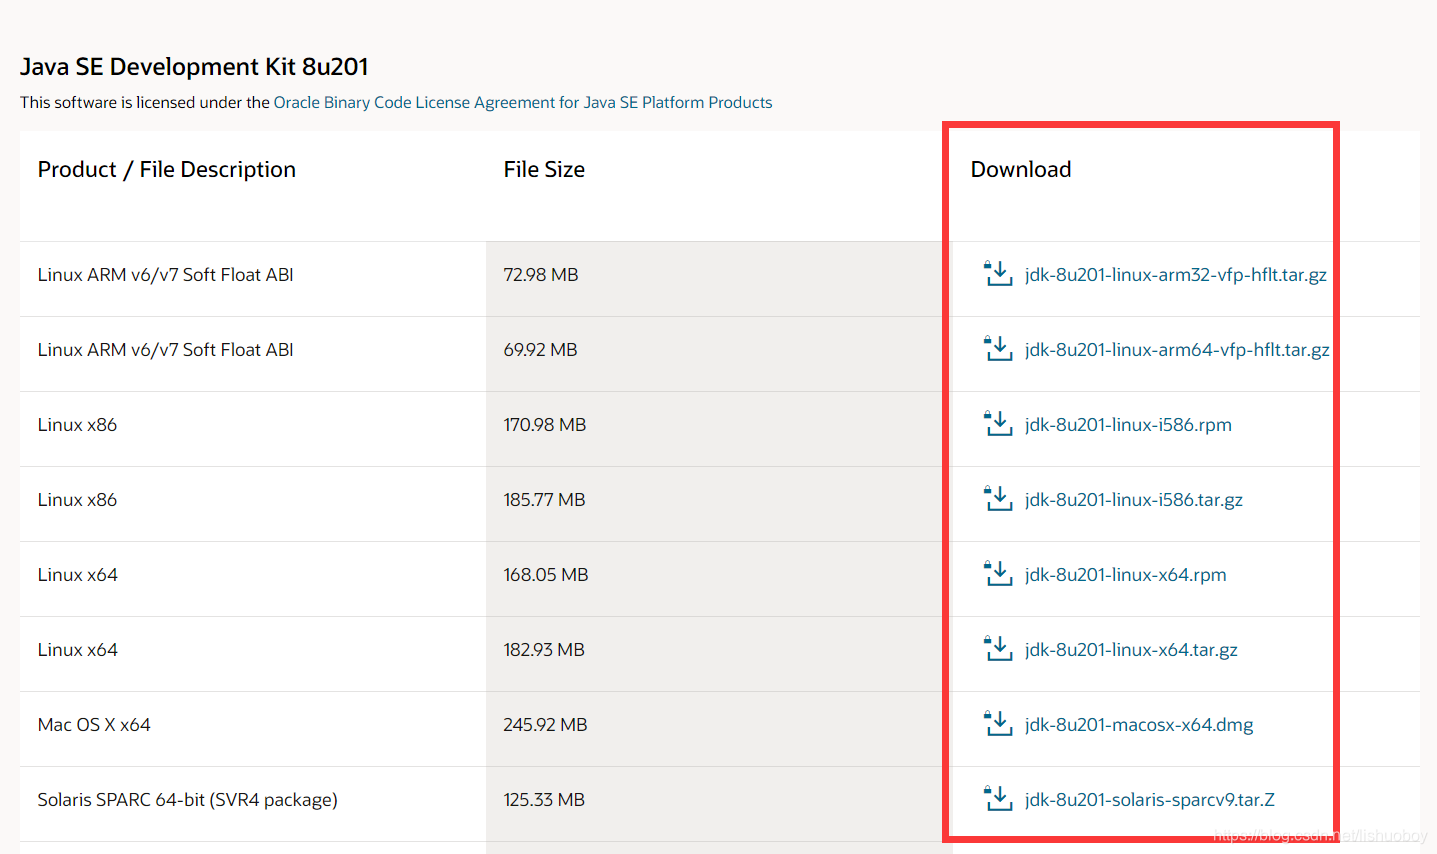Download jdk-8u201-linux-arm32-vfp-hflt.tar.gz link

1176,275
